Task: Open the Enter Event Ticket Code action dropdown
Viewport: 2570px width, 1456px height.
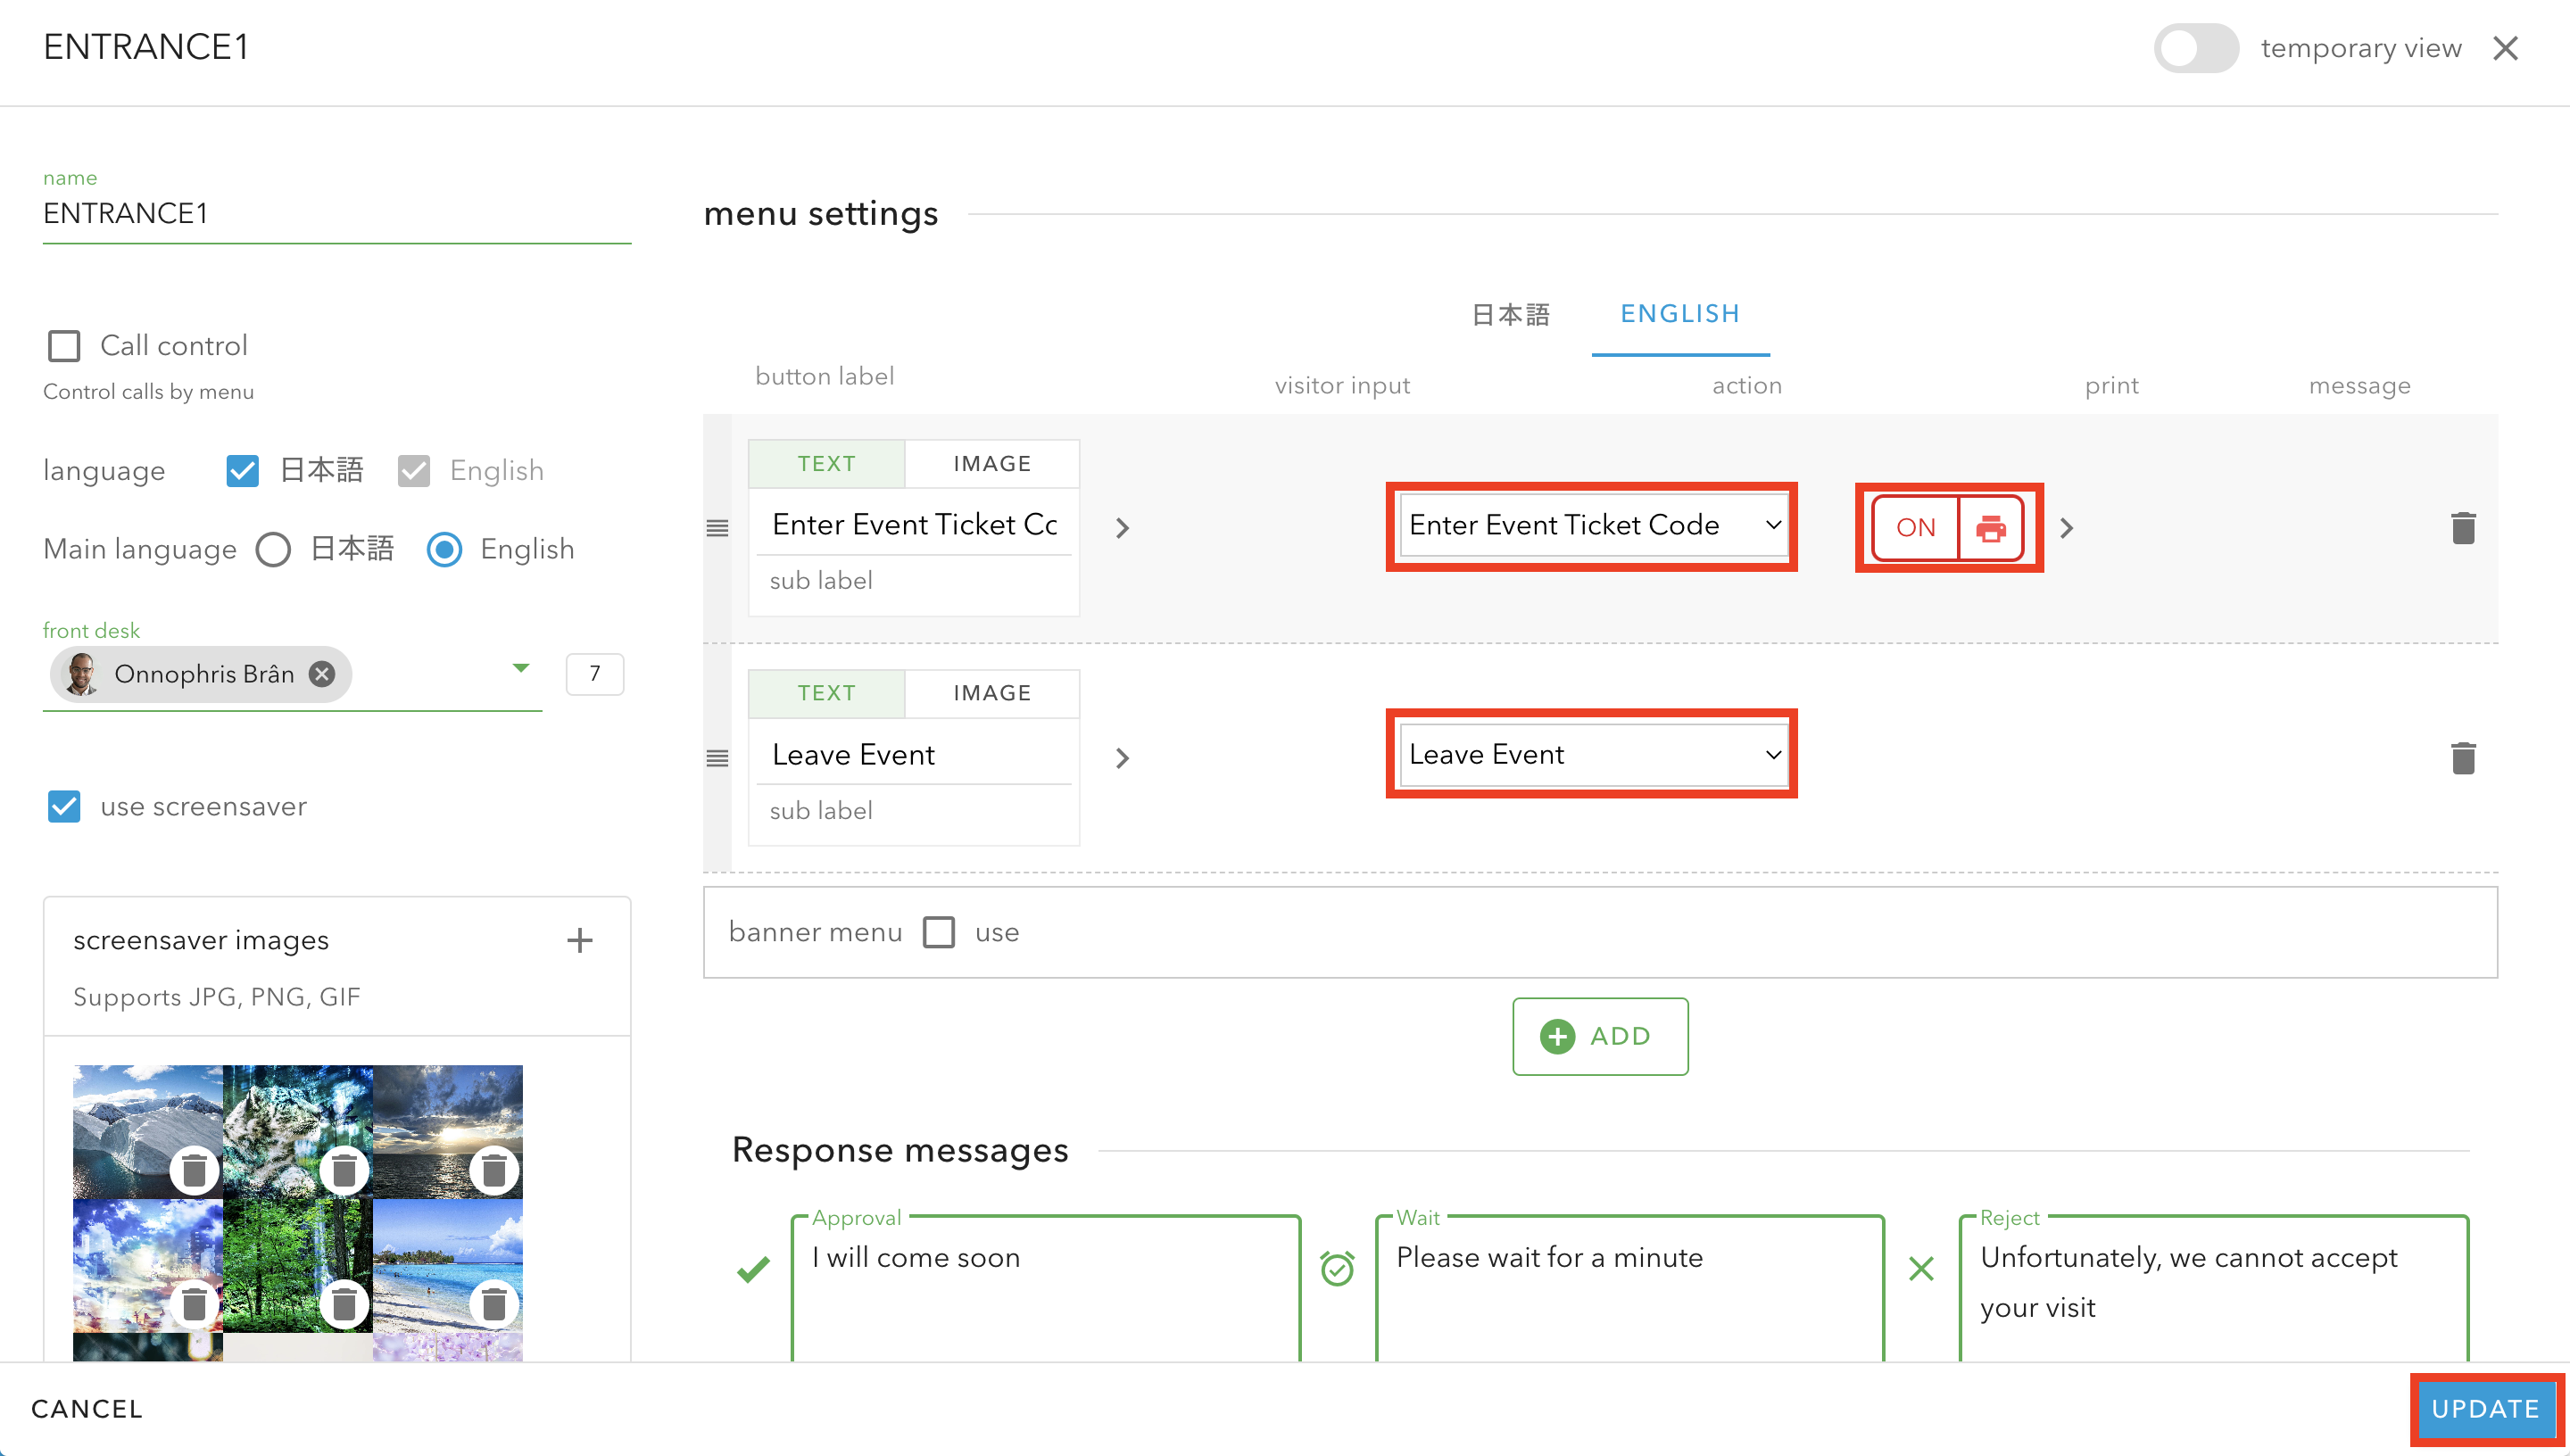Action: (x=1592, y=525)
